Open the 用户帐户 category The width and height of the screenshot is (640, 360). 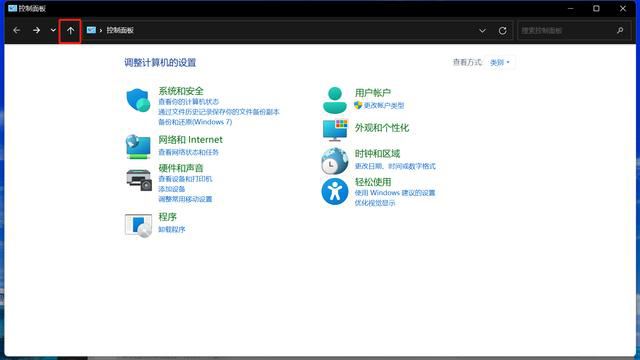point(373,93)
